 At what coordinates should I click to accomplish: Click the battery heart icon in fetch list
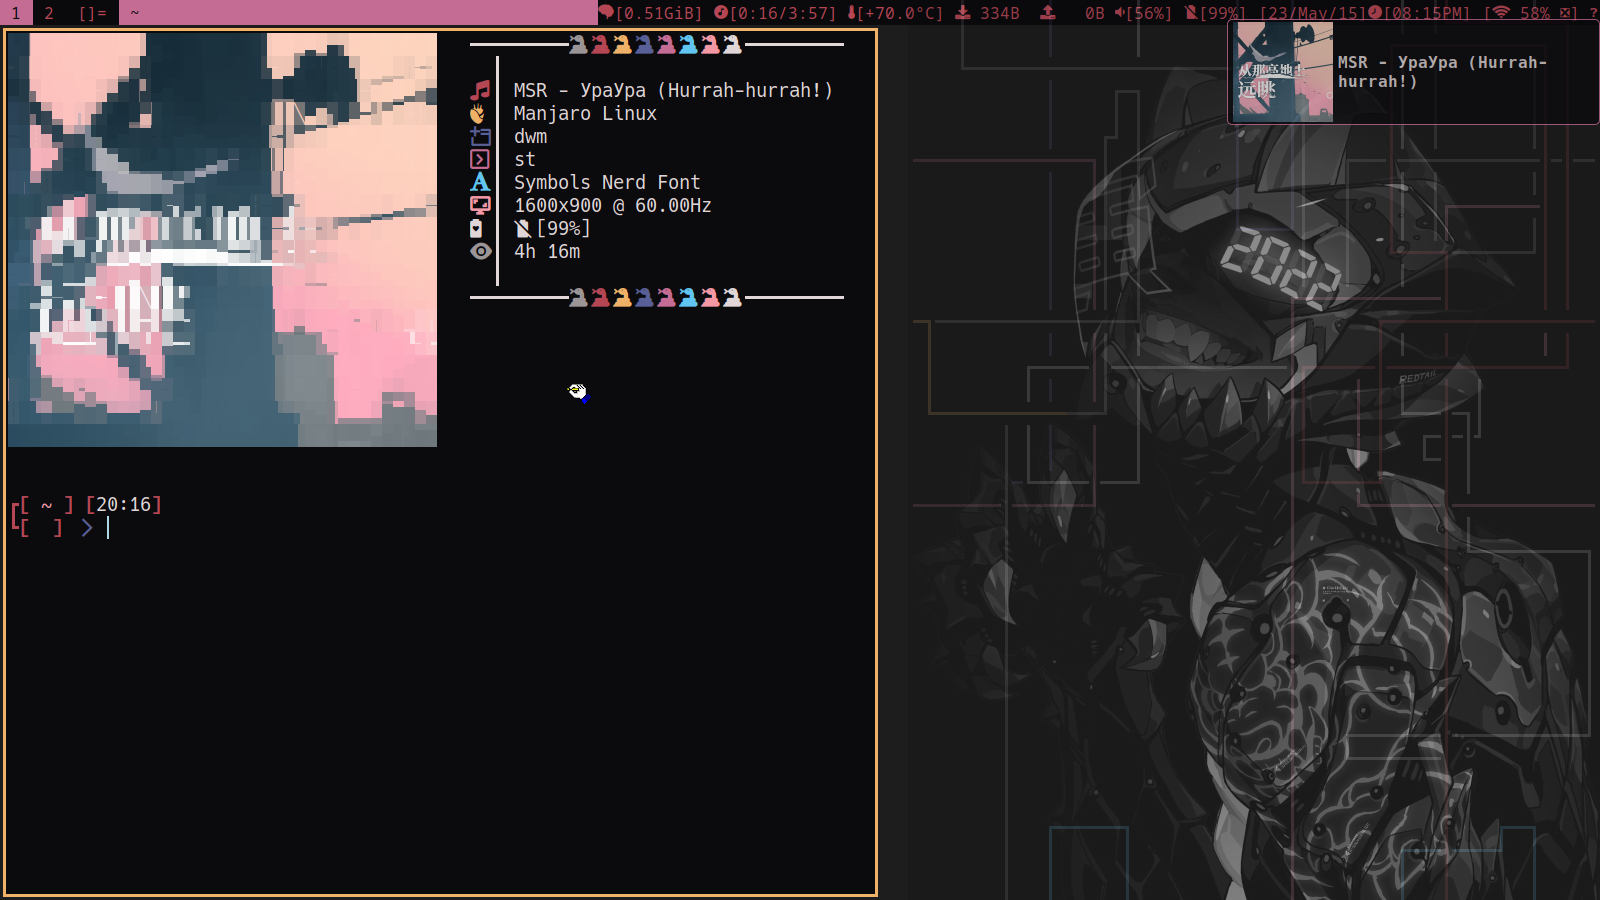tap(476, 228)
